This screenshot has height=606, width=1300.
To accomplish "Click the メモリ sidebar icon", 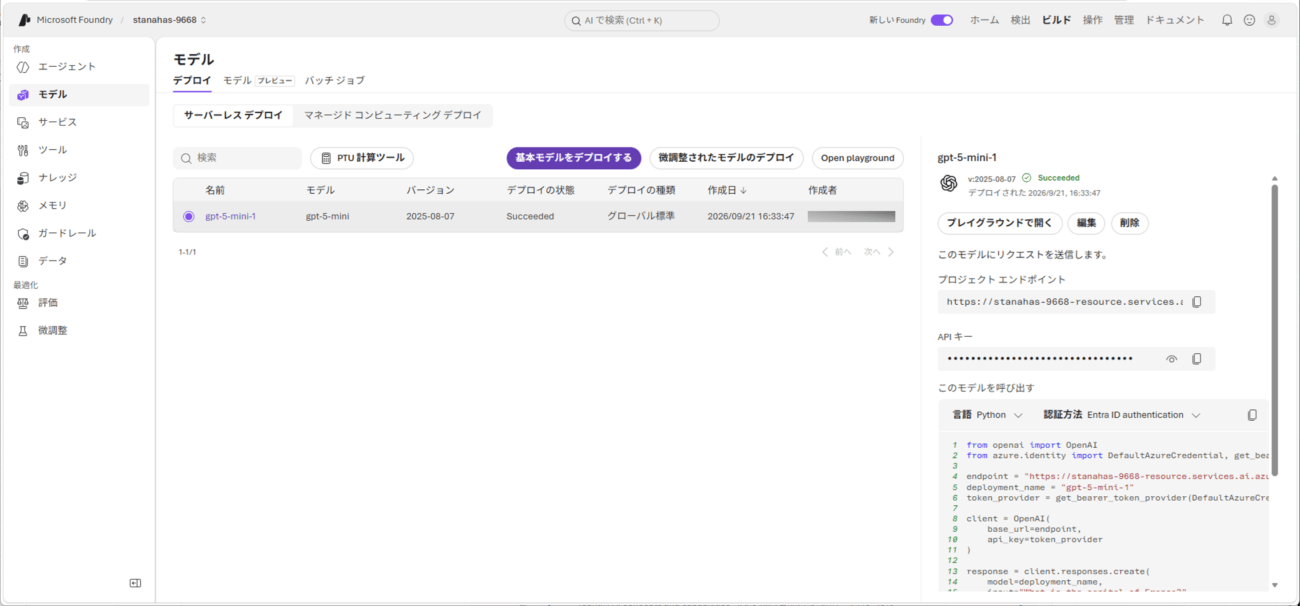I will click(x=23, y=205).
